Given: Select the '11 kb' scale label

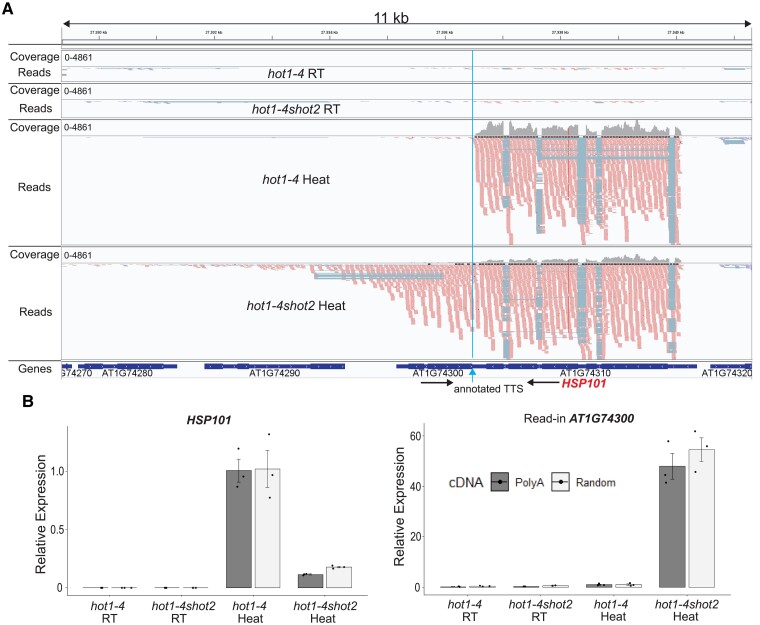Looking at the screenshot, I should [391, 18].
